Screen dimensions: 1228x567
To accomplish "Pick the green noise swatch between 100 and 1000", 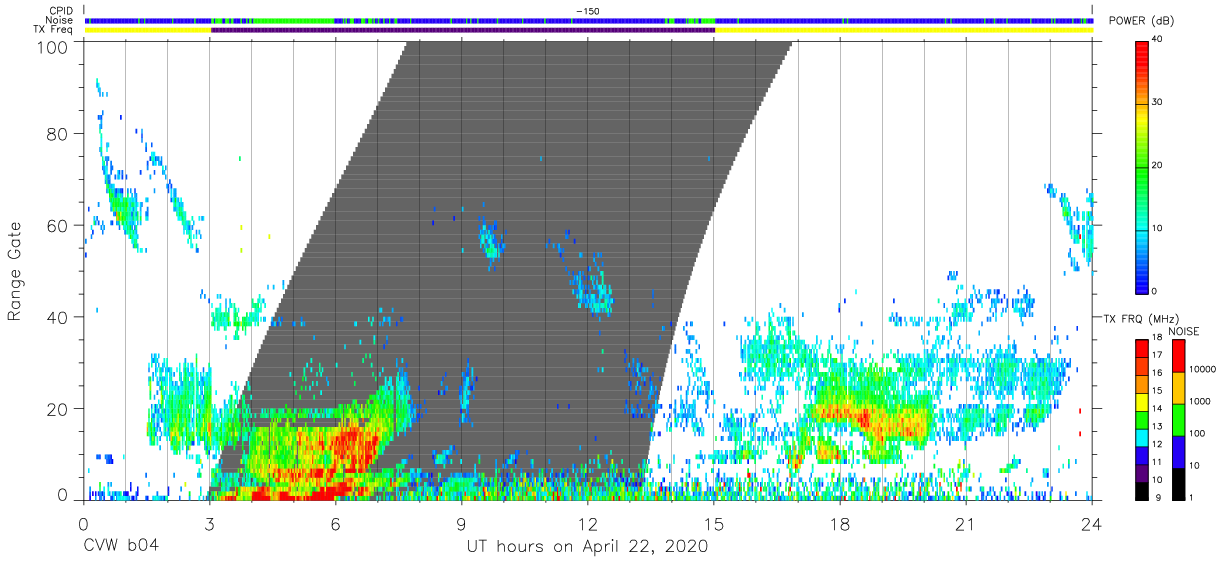I will click(1177, 418).
